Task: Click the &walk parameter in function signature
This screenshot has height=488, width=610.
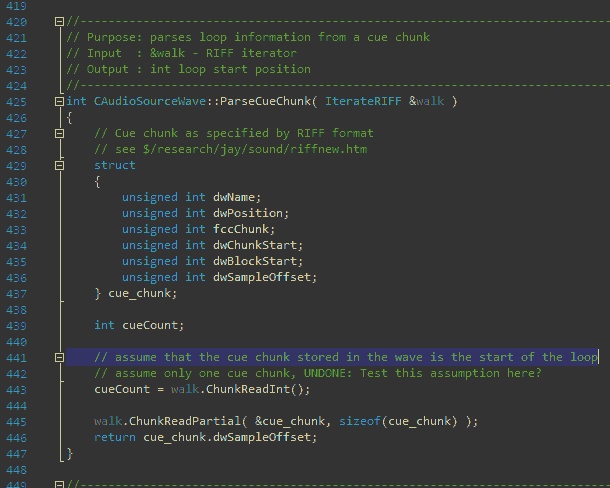Action: click(x=426, y=101)
